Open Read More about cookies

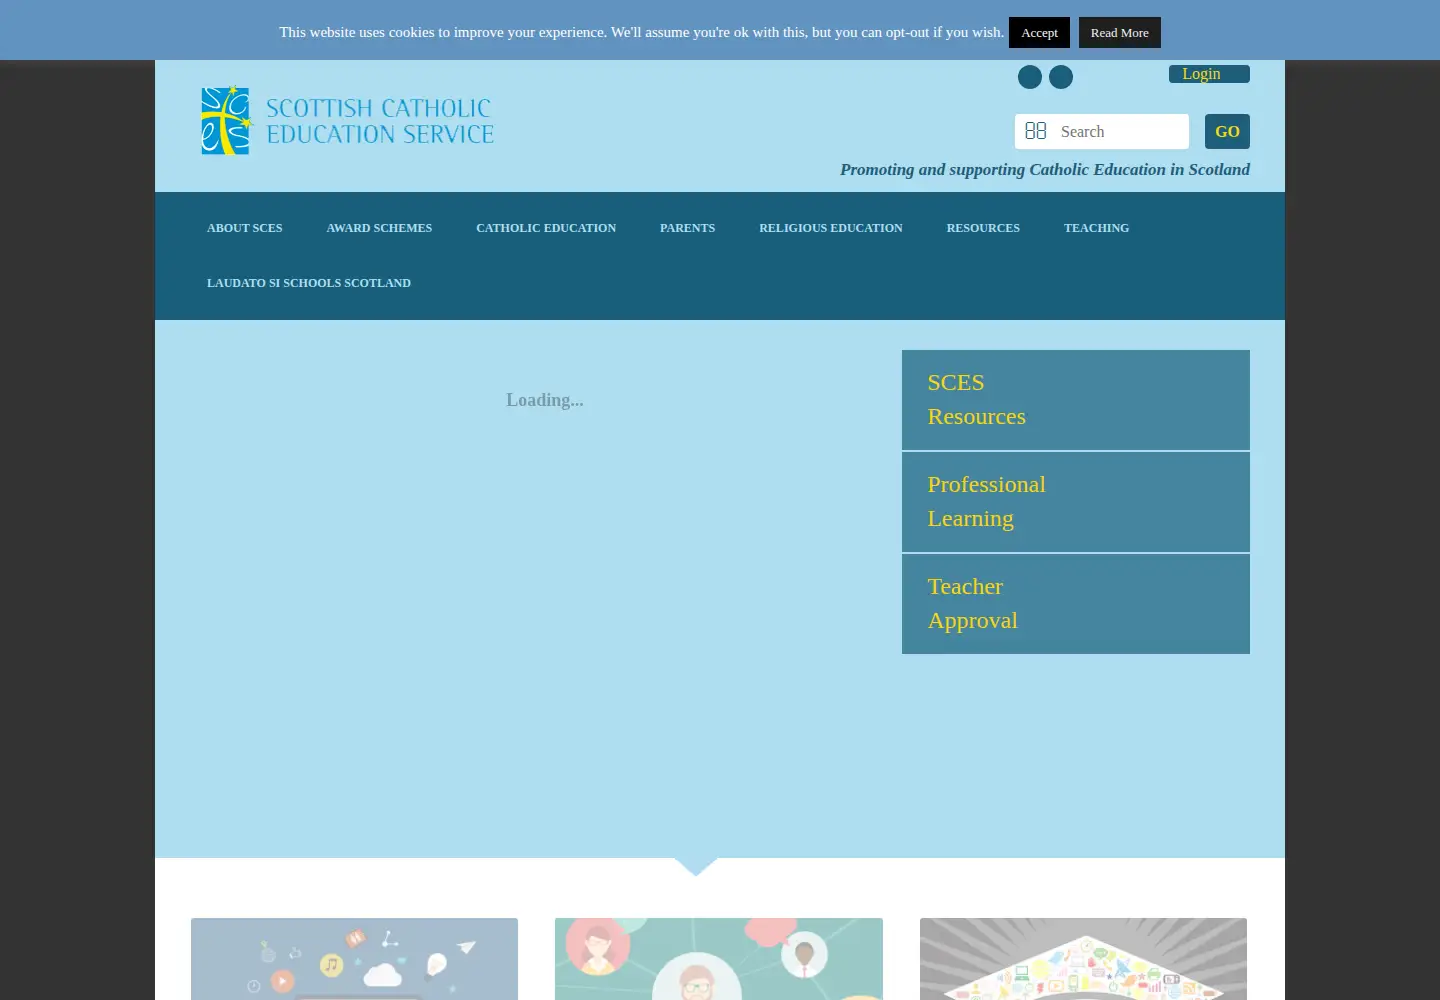[1120, 32]
